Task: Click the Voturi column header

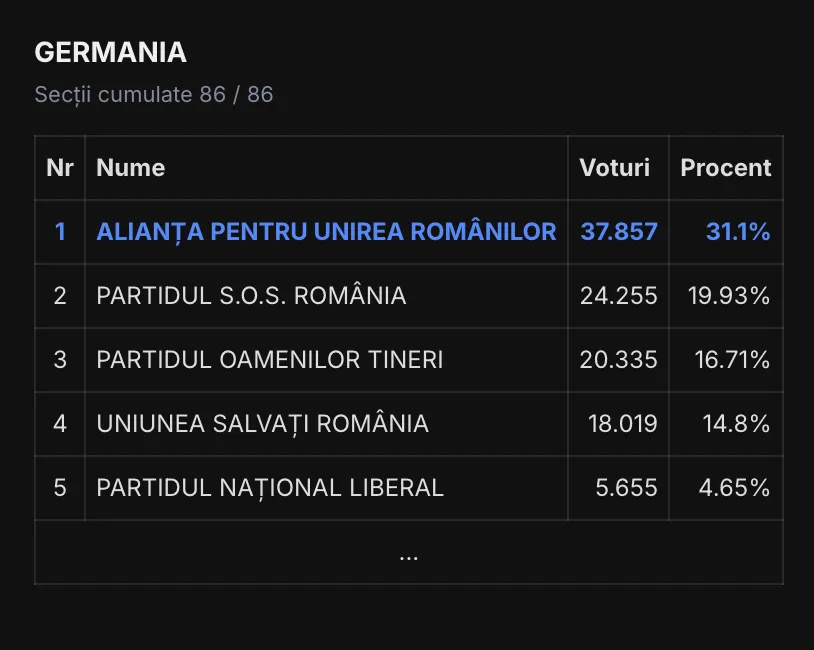Action: [614, 168]
